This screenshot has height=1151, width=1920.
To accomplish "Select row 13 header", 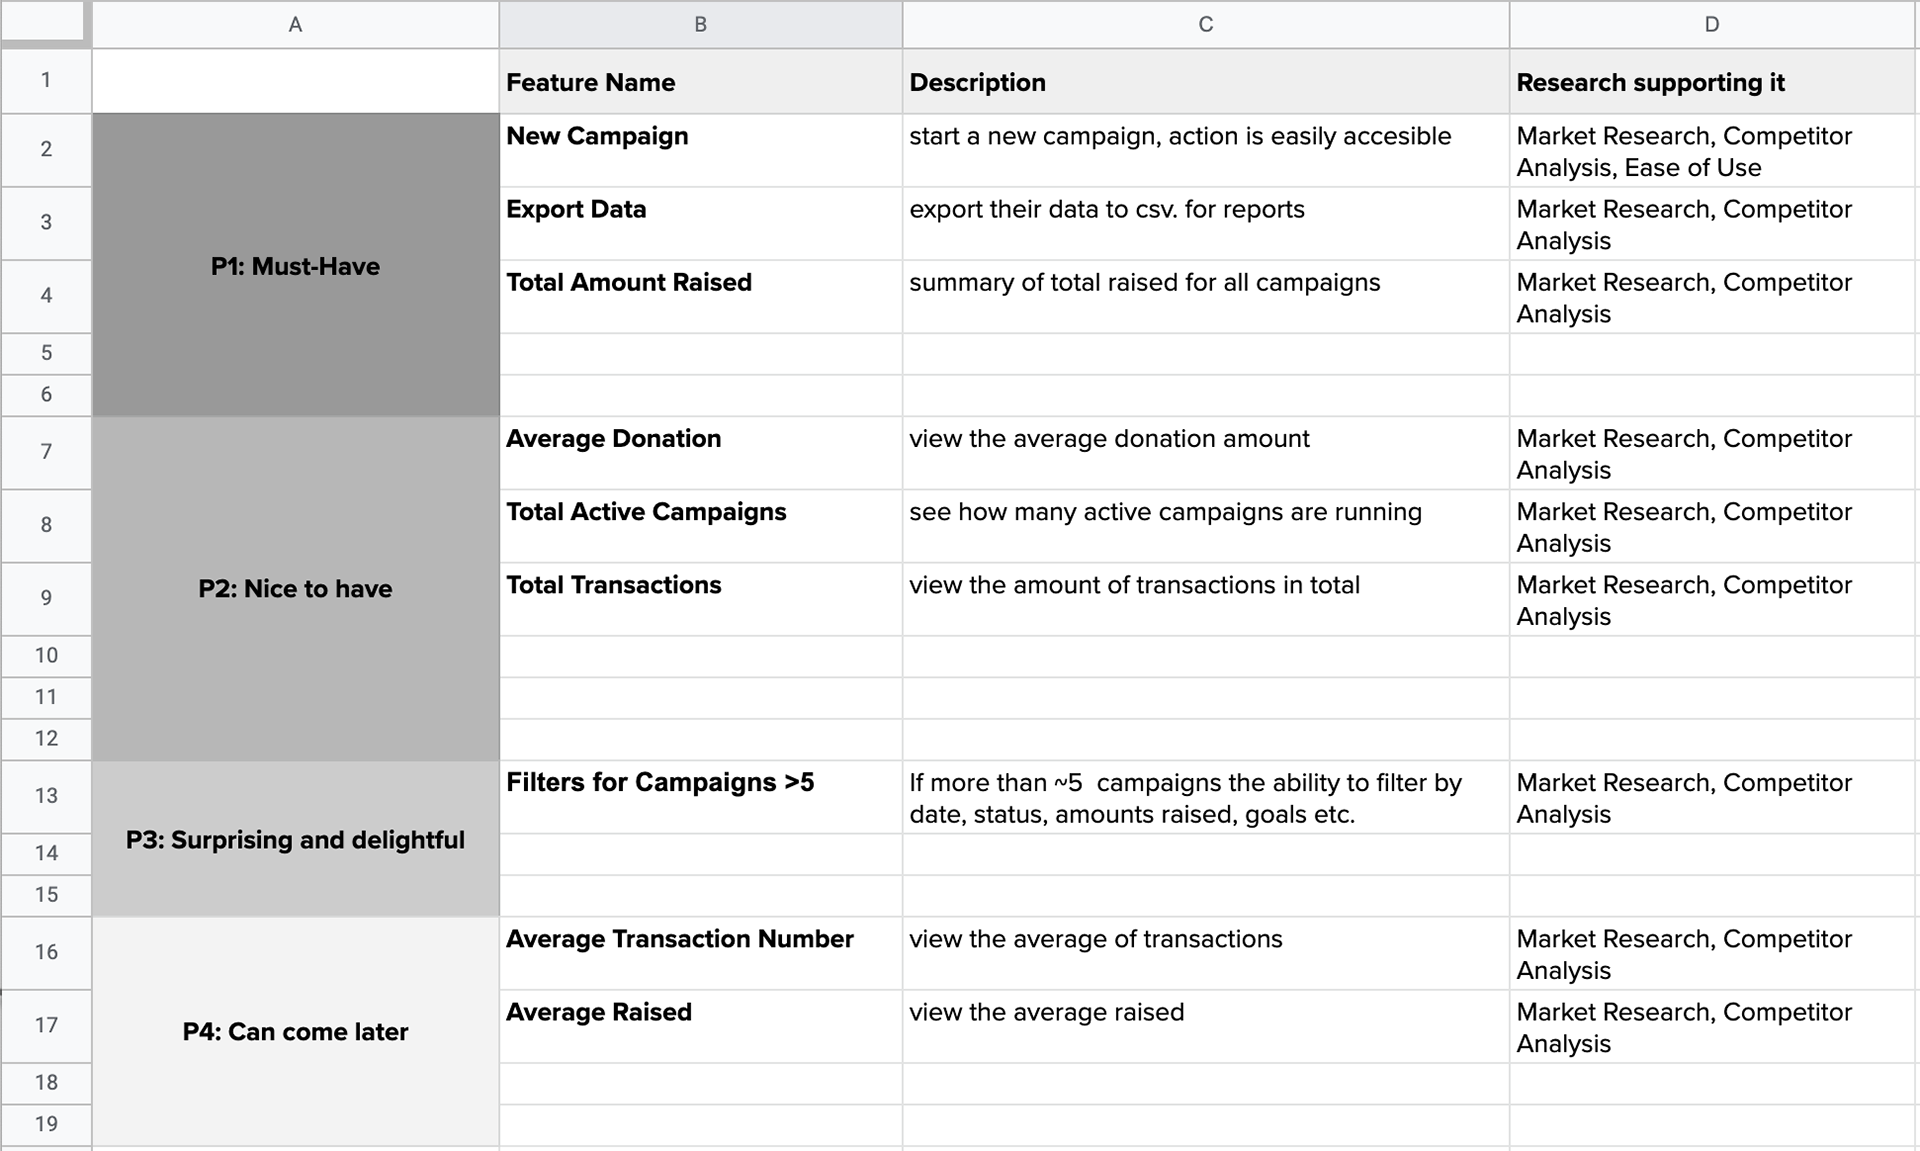I will click(x=46, y=796).
